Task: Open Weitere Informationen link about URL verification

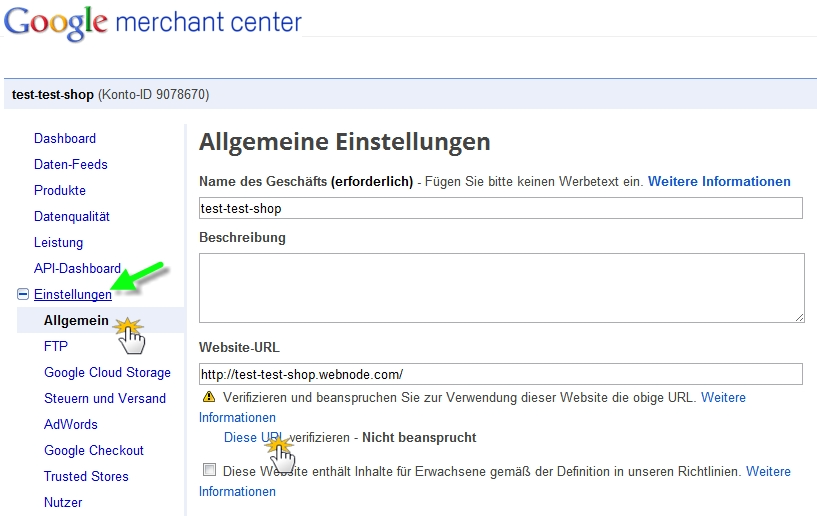Action: tap(723, 398)
